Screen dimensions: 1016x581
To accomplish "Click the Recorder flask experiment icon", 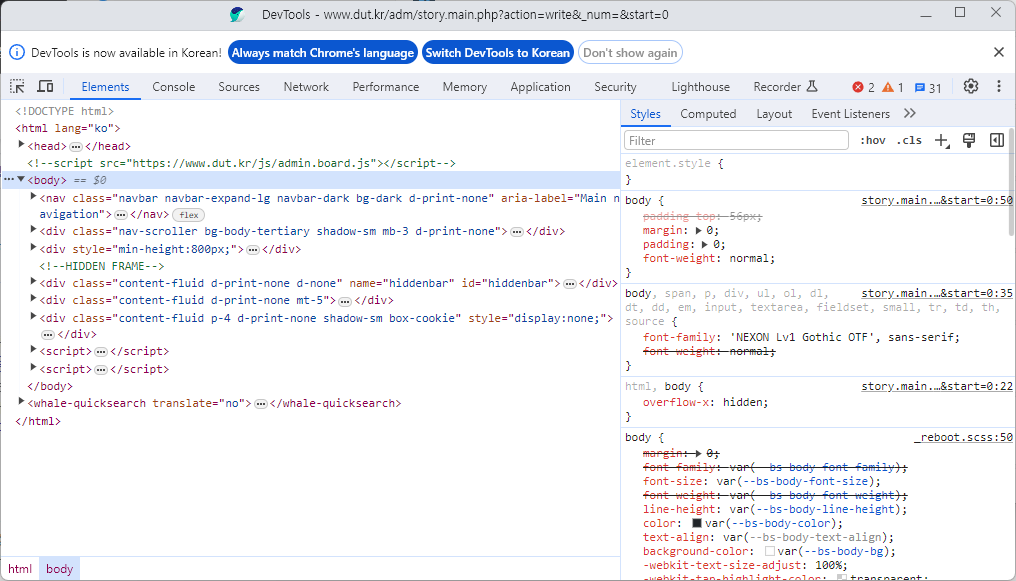I will pyautogui.click(x=812, y=86).
